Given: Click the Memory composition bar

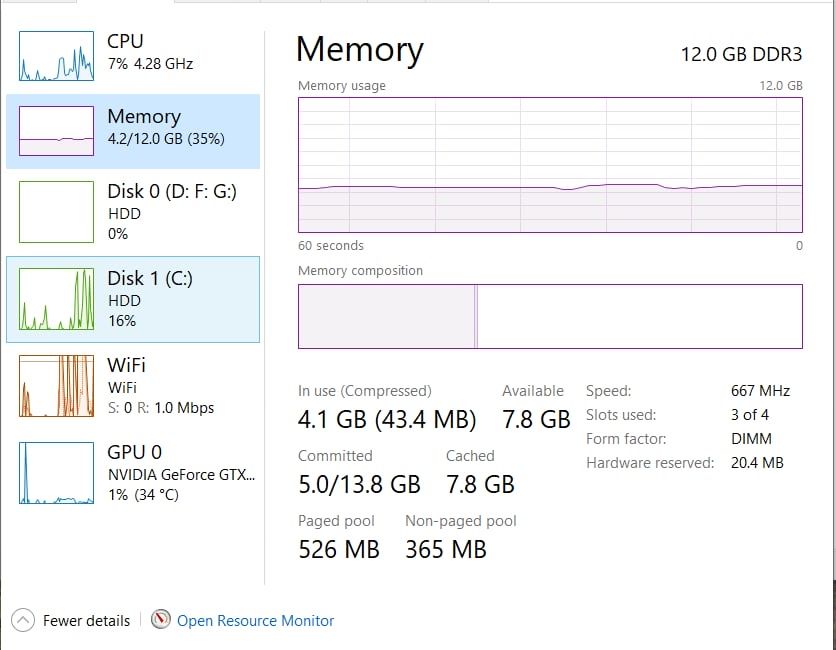Looking at the screenshot, I should pos(640,317).
